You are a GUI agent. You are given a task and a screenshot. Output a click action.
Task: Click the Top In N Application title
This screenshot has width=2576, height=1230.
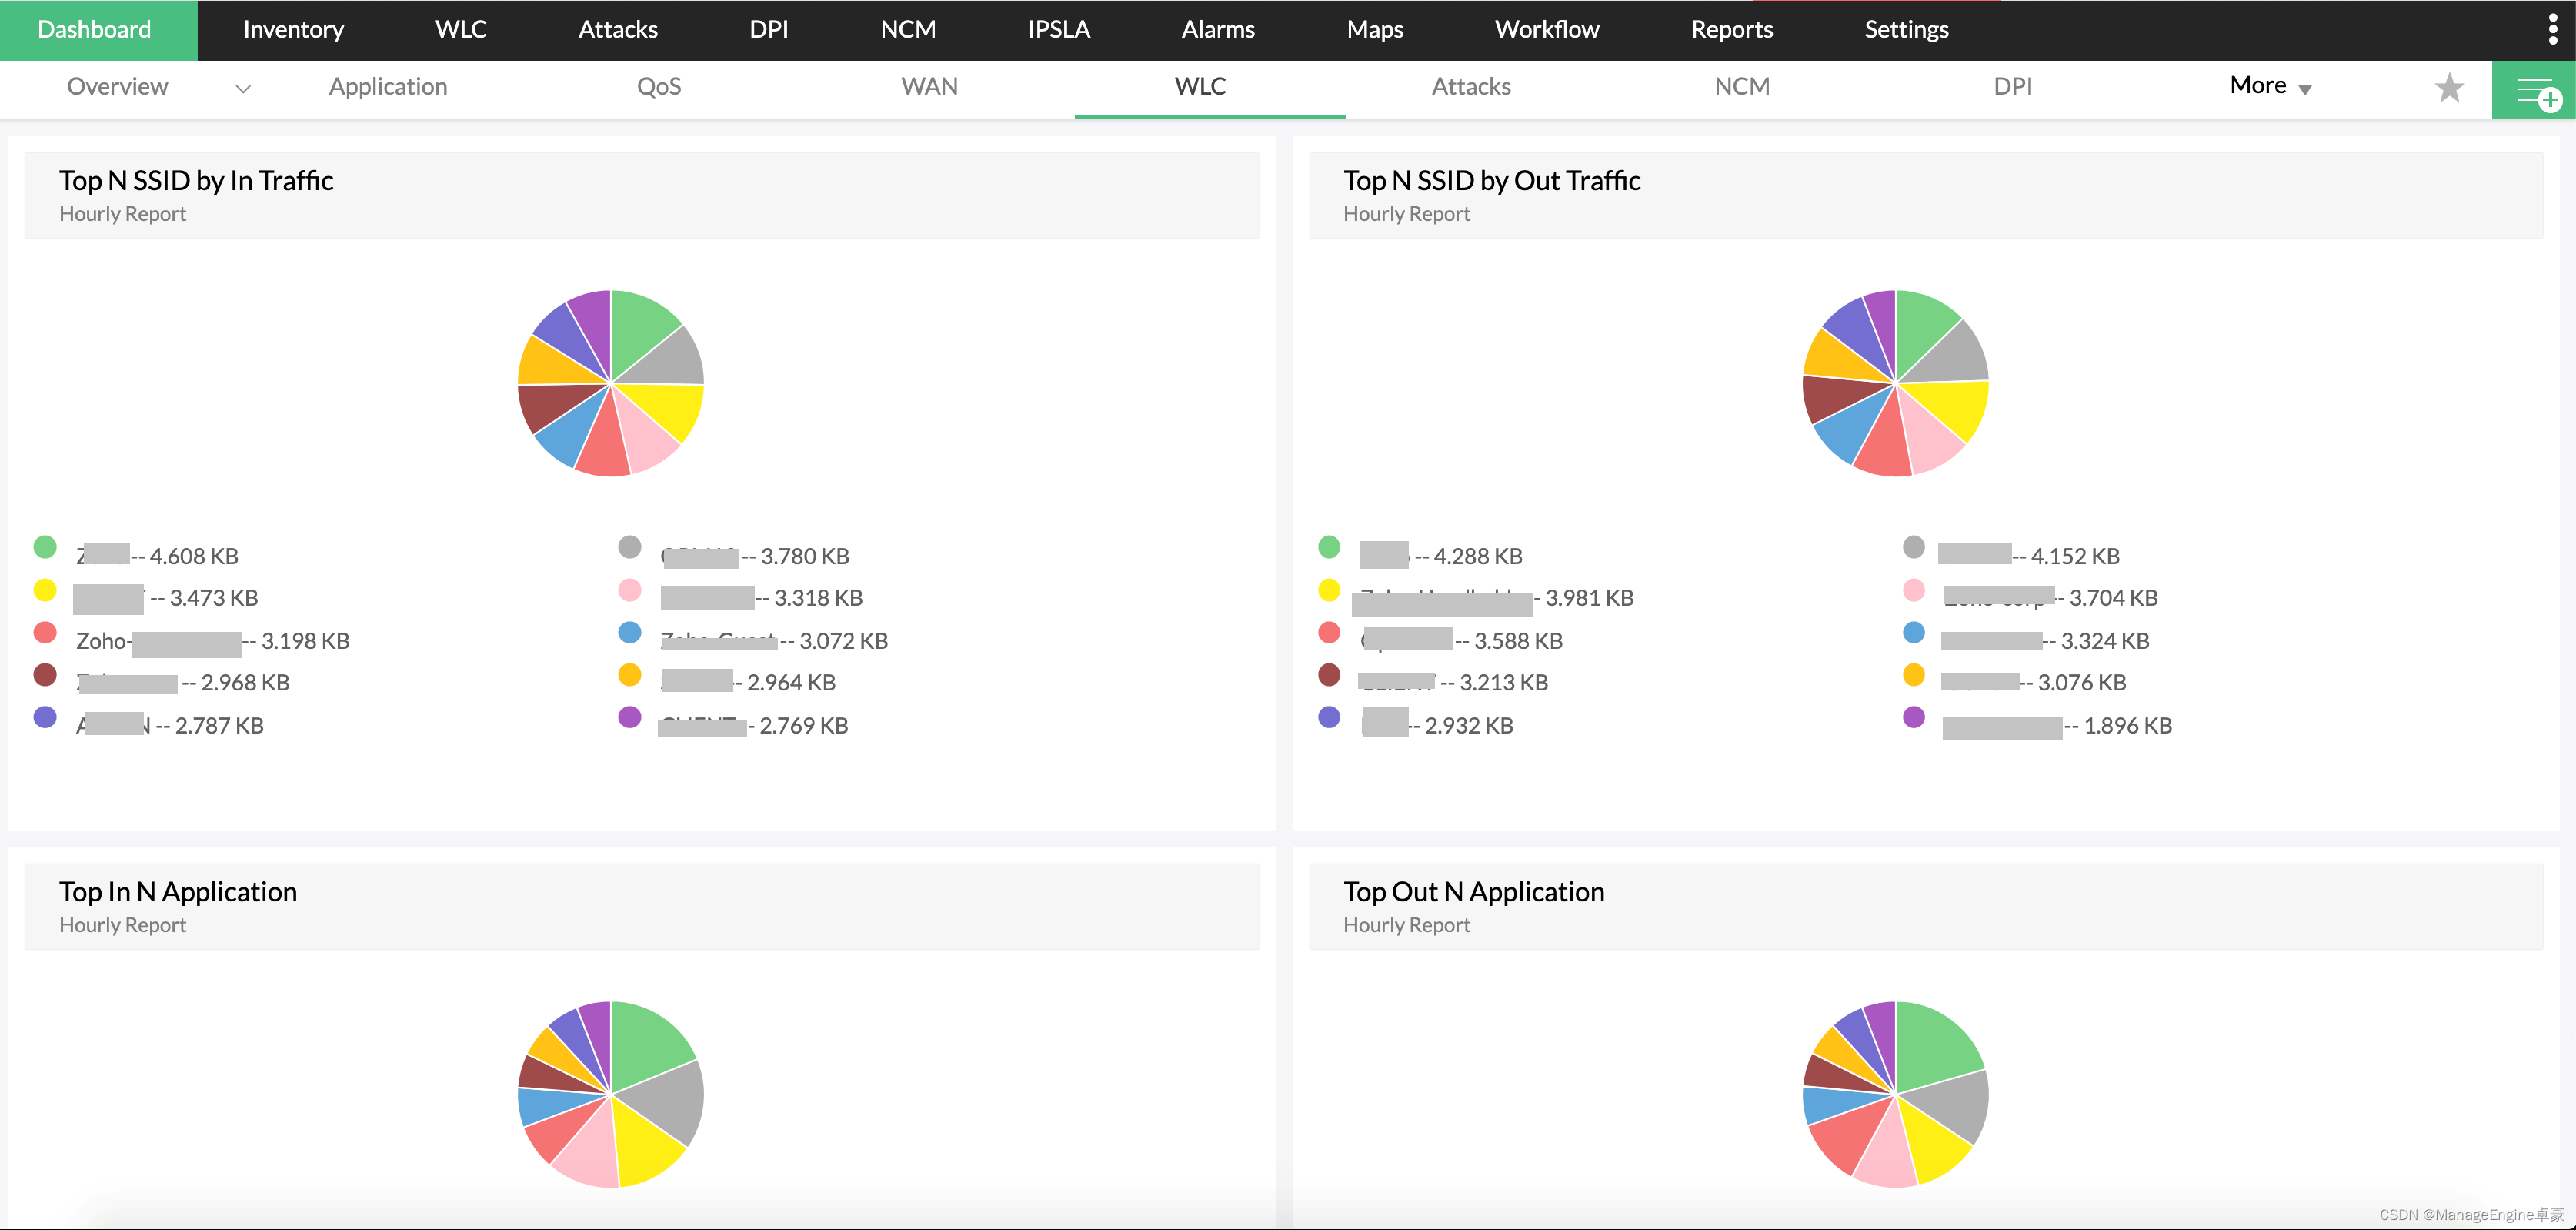178,891
